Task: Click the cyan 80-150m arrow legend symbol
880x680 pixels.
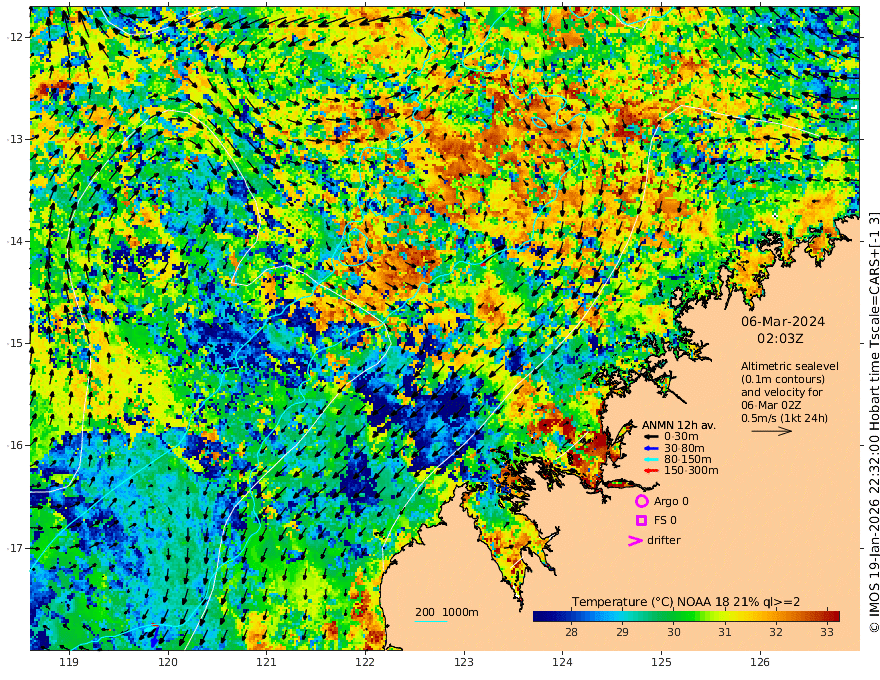Action: coord(650,460)
